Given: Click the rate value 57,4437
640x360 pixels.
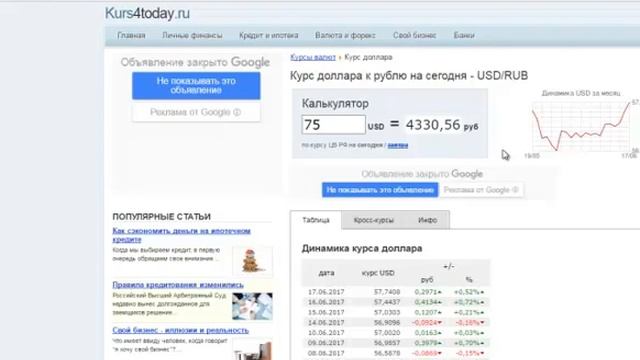Looking at the screenshot, I should (387, 302).
